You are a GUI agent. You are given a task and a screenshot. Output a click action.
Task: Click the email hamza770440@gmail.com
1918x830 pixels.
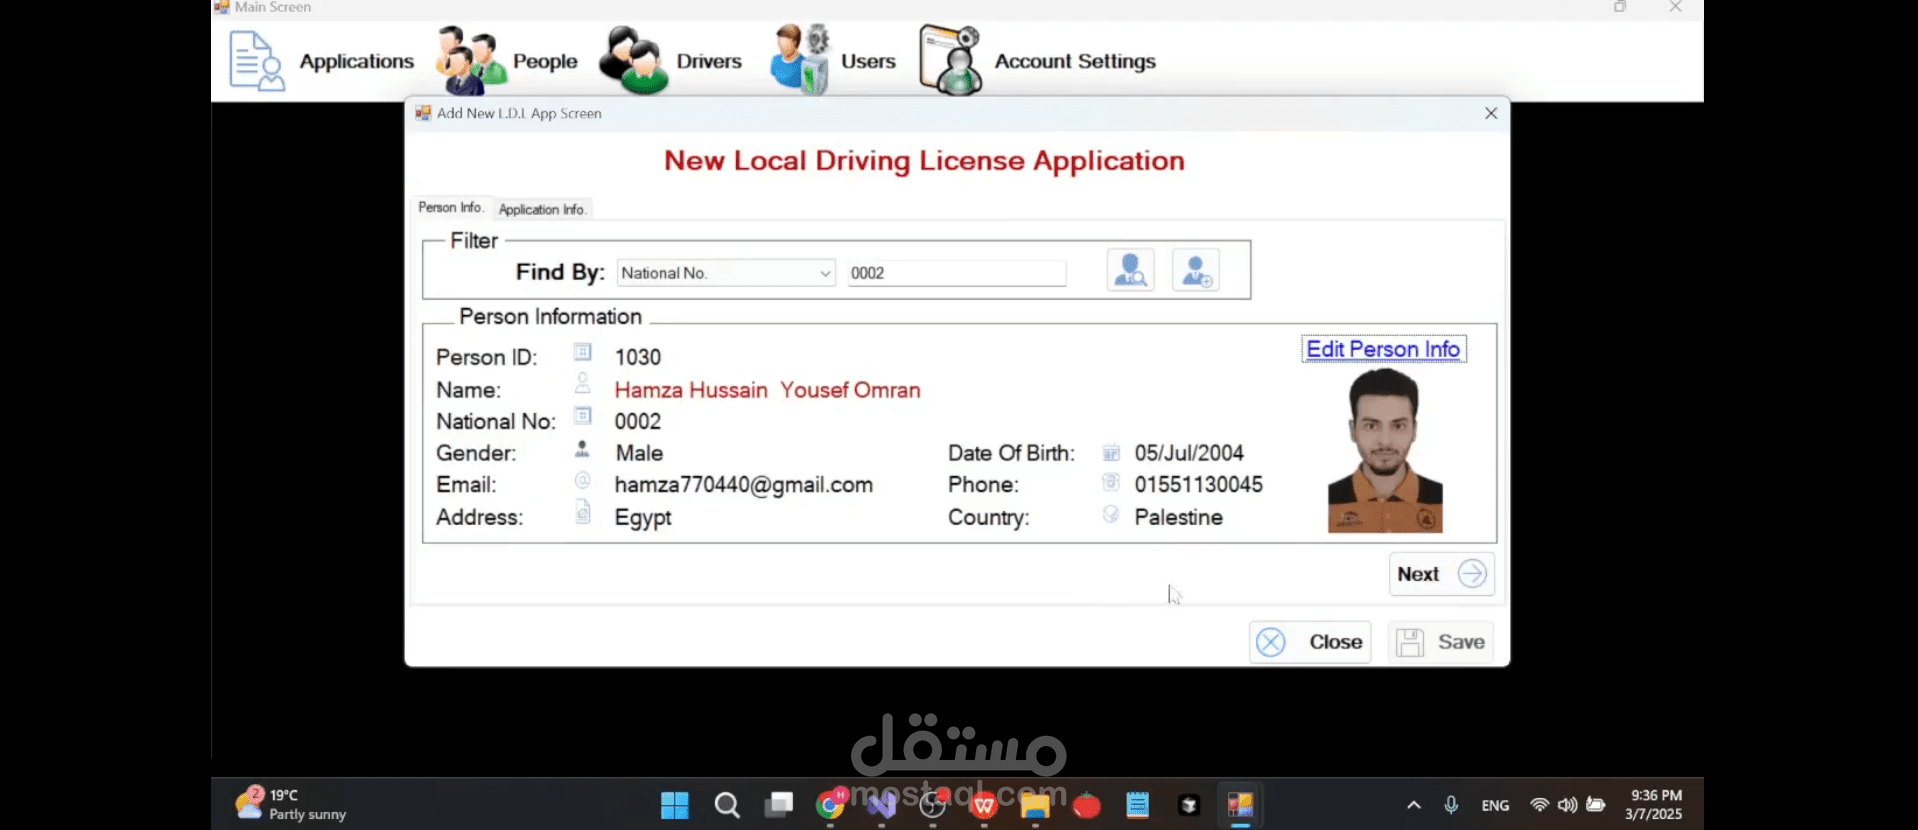tap(744, 485)
